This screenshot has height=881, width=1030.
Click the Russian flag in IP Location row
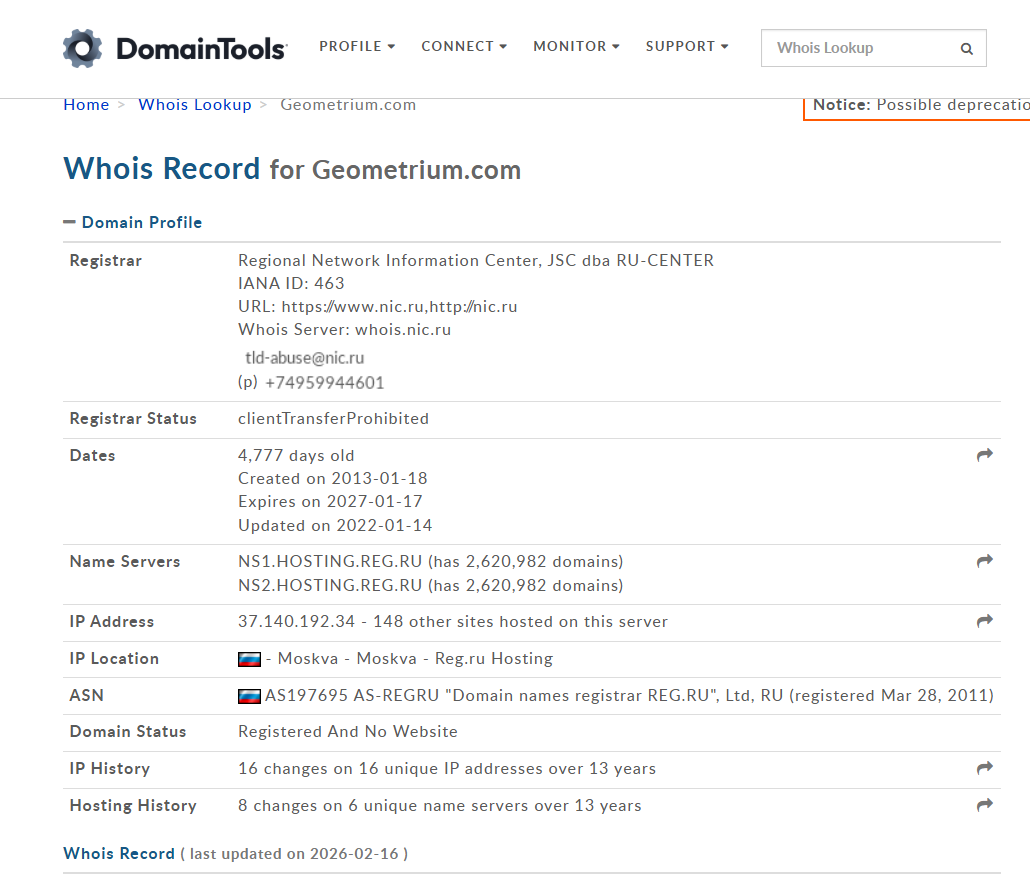[249, 659]
